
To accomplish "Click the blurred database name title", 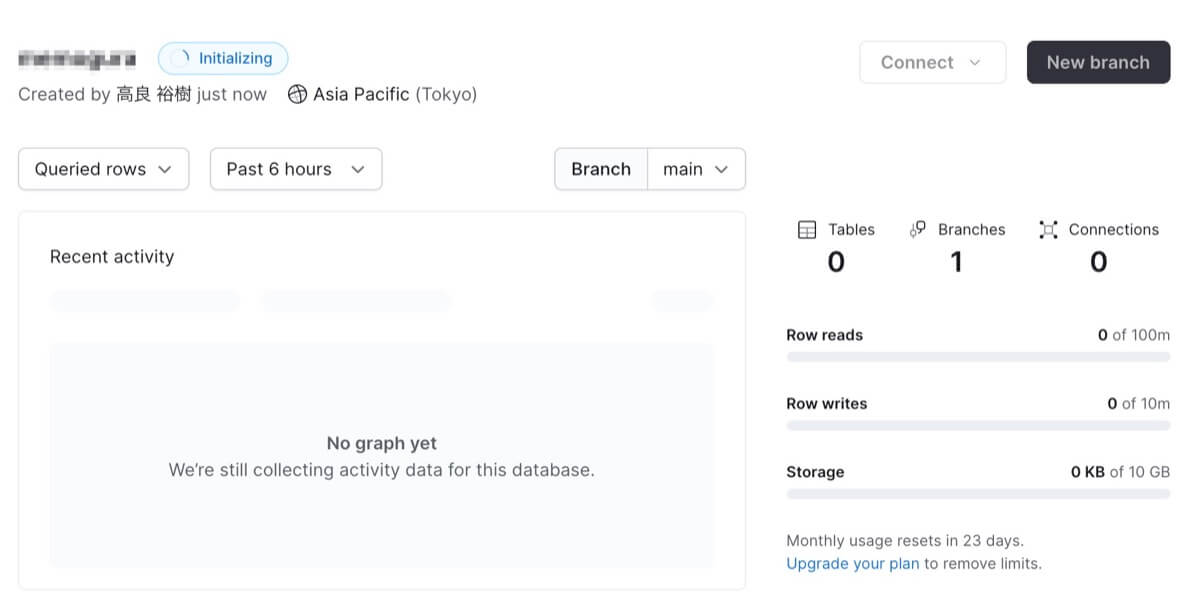I will pyautogui.click(x=77, y=60).
